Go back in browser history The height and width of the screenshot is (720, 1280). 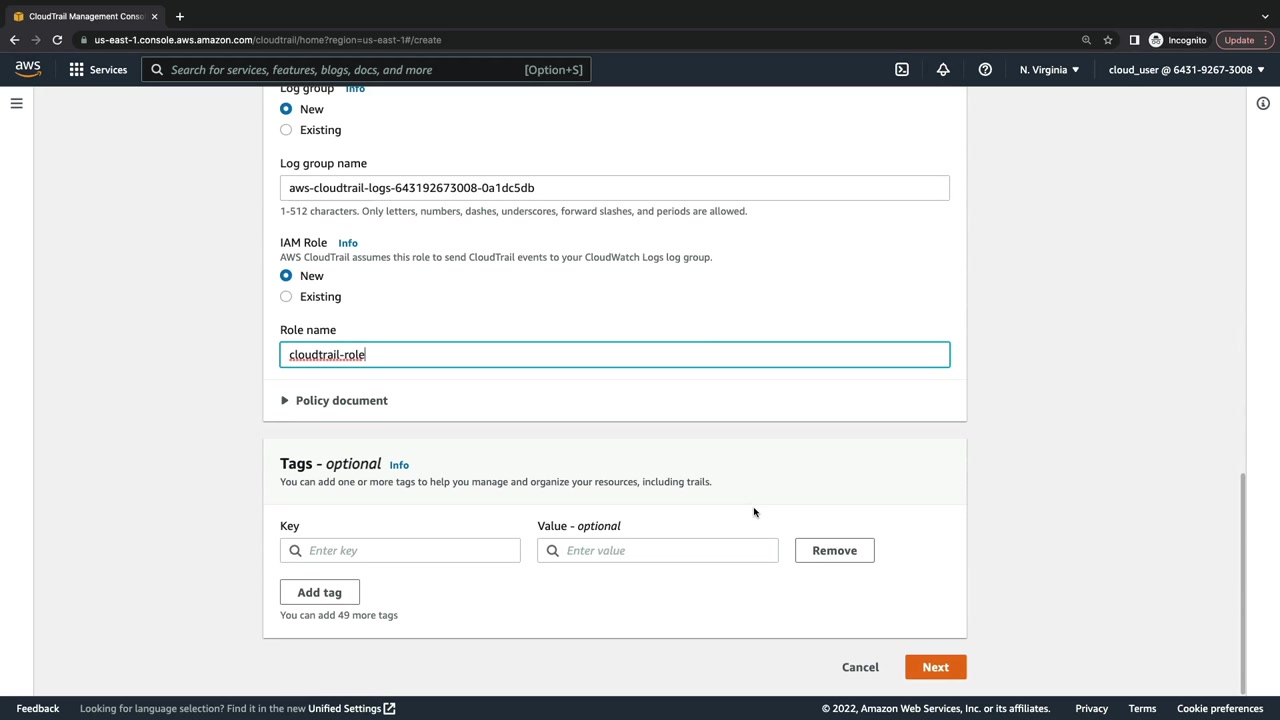tap(14, 40)
